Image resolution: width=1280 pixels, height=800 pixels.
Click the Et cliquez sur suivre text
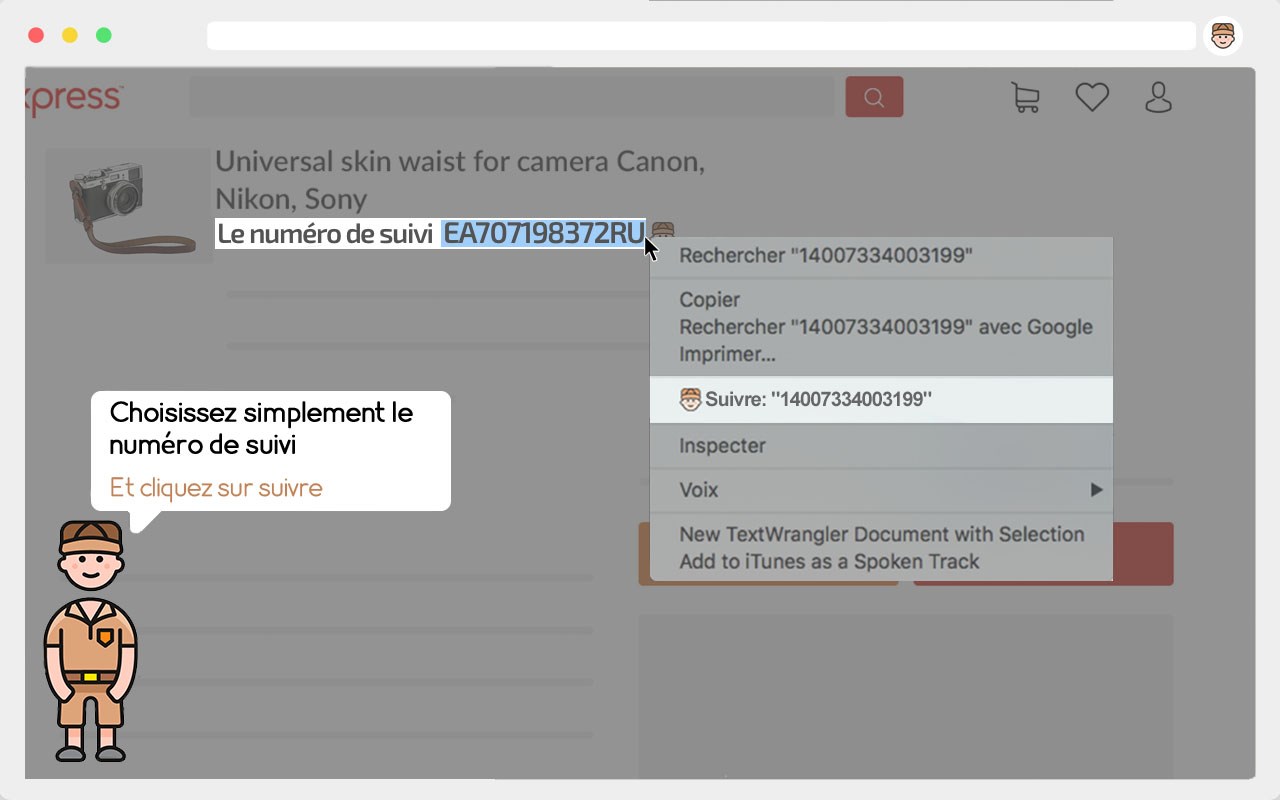(x=216, y=488)
